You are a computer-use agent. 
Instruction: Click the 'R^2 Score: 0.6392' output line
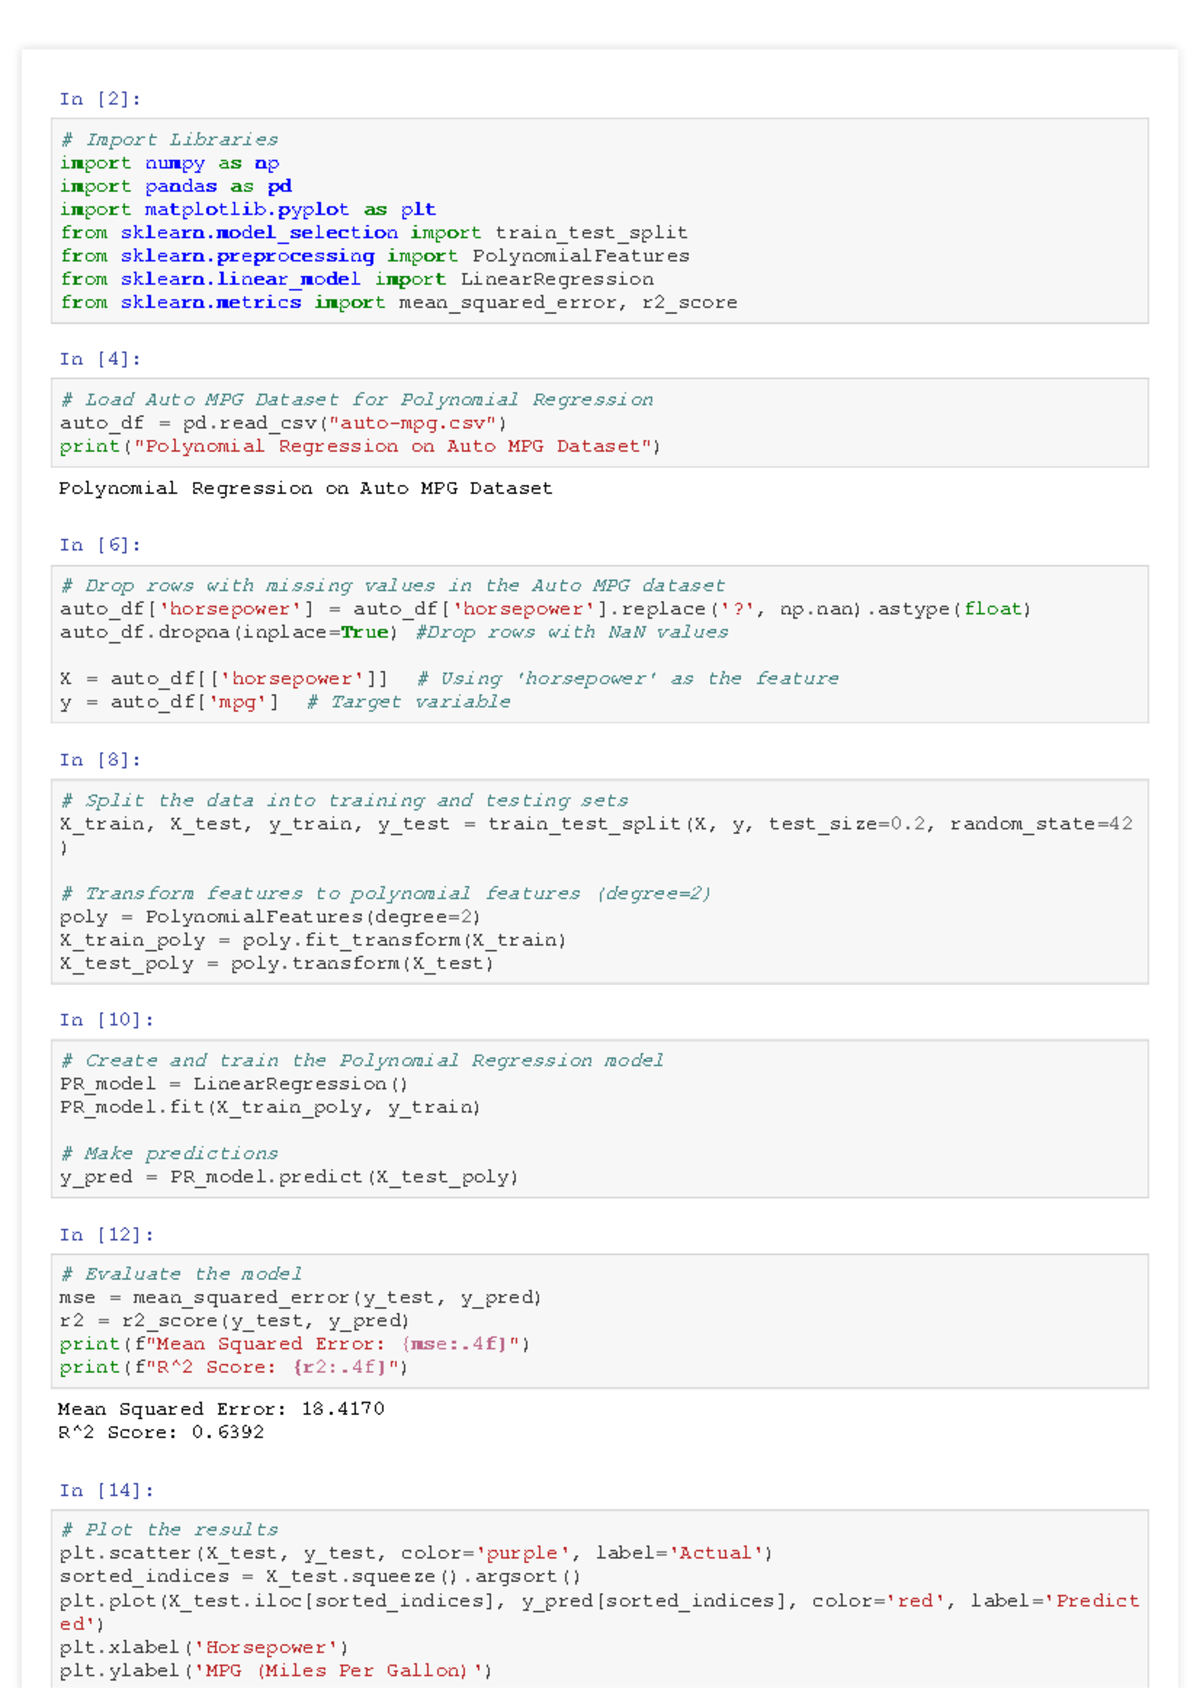[x=161, y=1432]
